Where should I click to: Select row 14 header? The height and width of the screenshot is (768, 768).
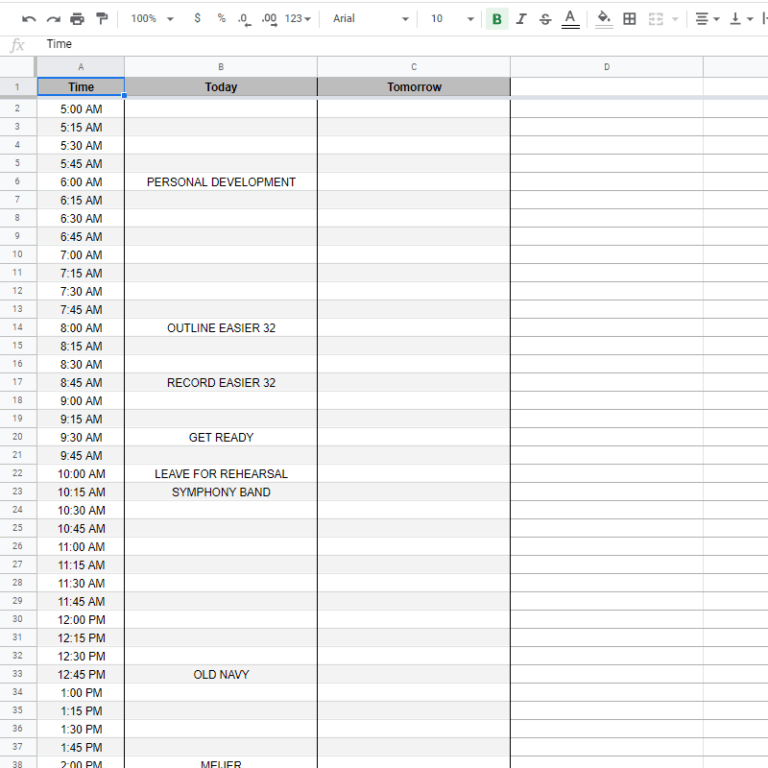click(18, 328)
